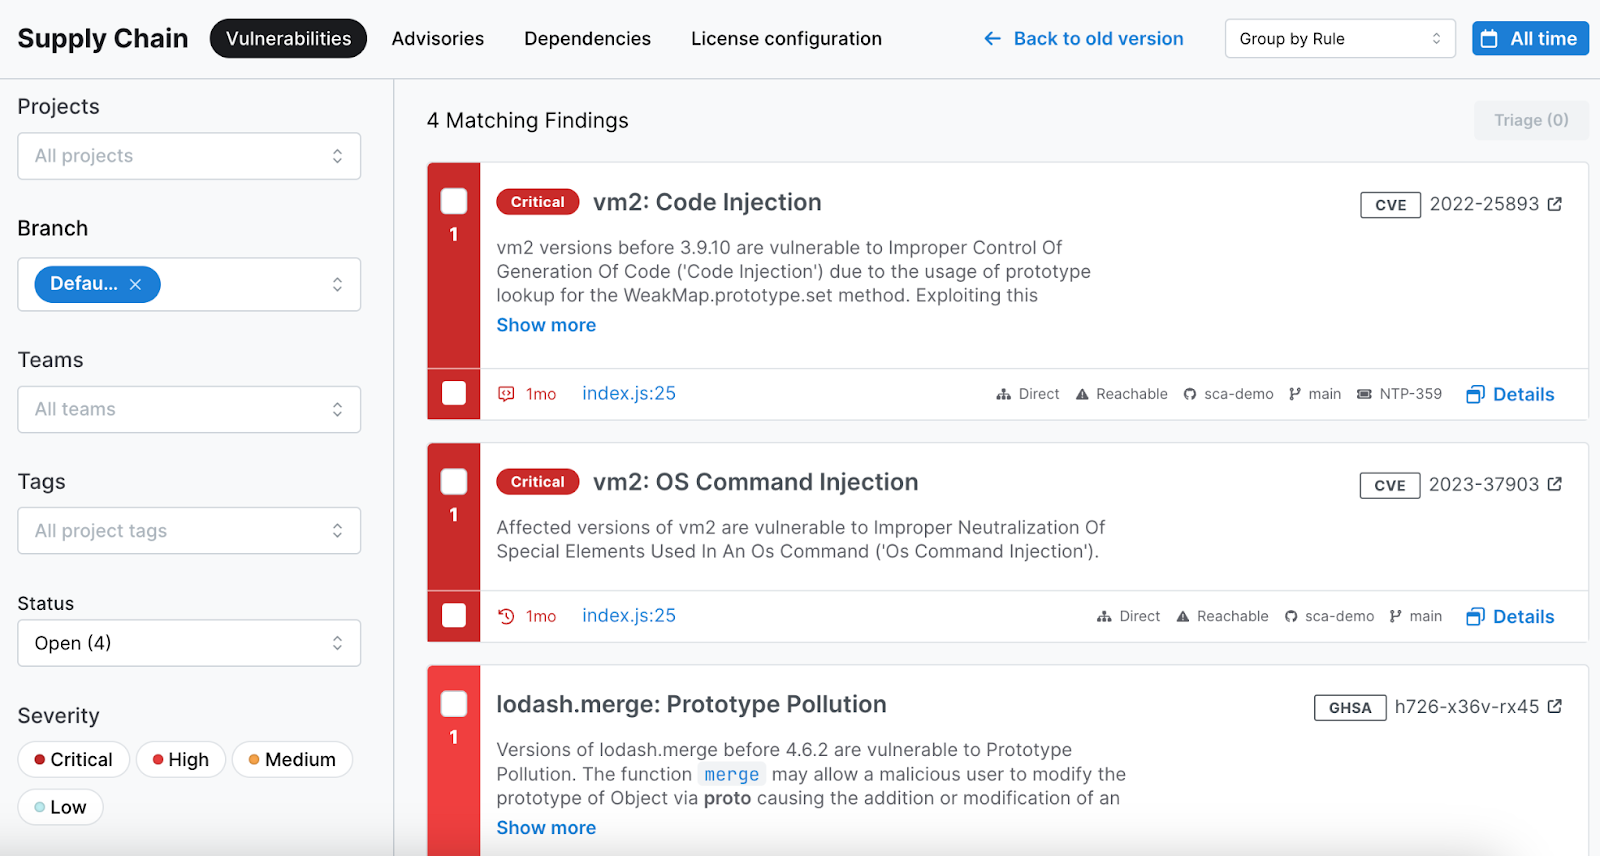Open the Status Open (4) dropdown
1600x856 pixels.
(189, 643)
